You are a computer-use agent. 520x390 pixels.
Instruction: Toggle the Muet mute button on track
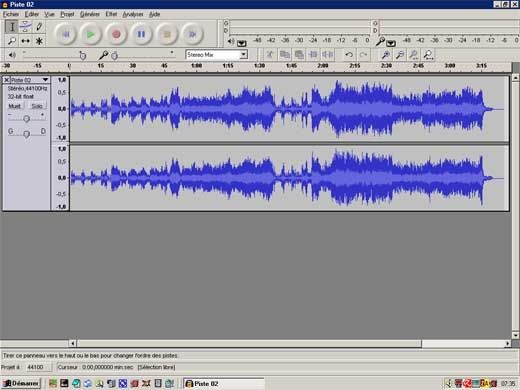(15, 106)
